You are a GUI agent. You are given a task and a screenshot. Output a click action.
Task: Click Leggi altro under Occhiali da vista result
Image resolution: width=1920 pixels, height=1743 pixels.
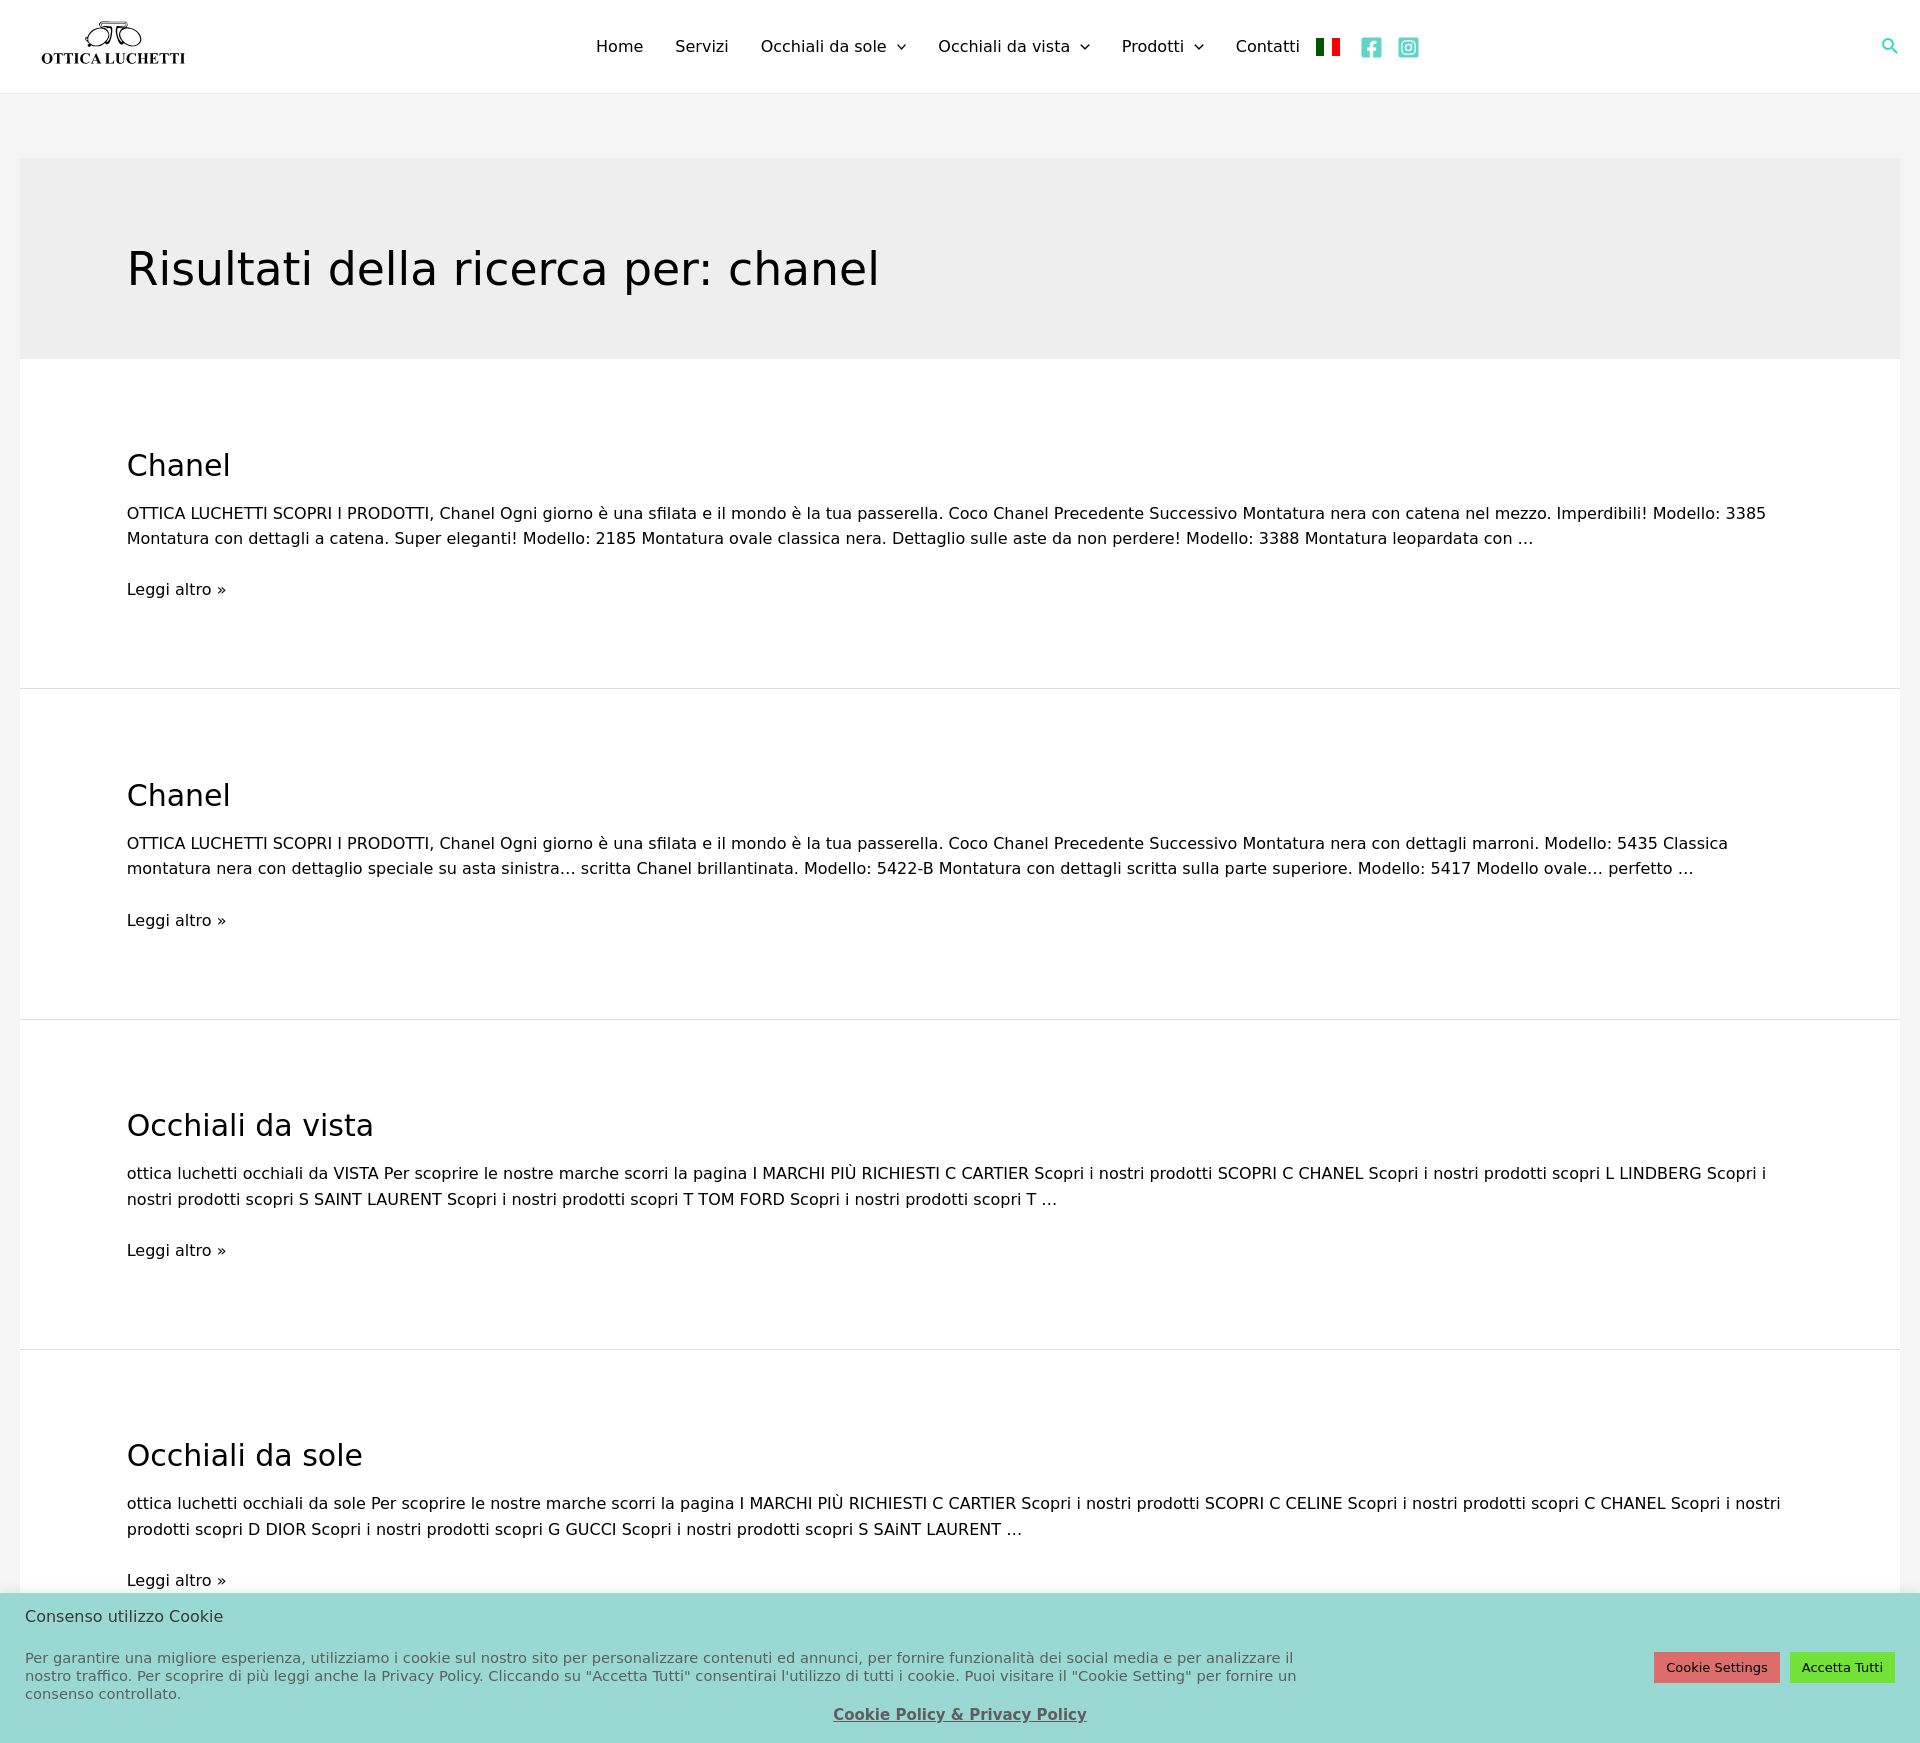click(176, 1250)
